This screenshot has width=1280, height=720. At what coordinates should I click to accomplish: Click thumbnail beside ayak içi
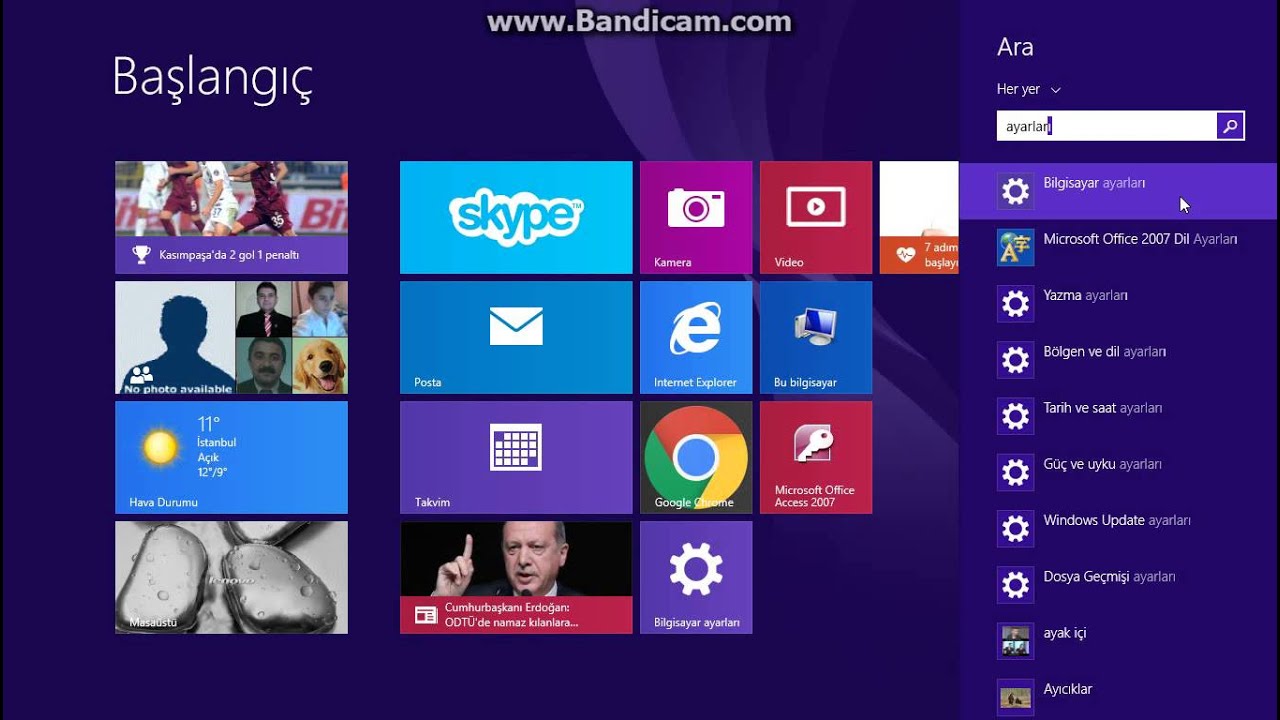coord(1015,640)
